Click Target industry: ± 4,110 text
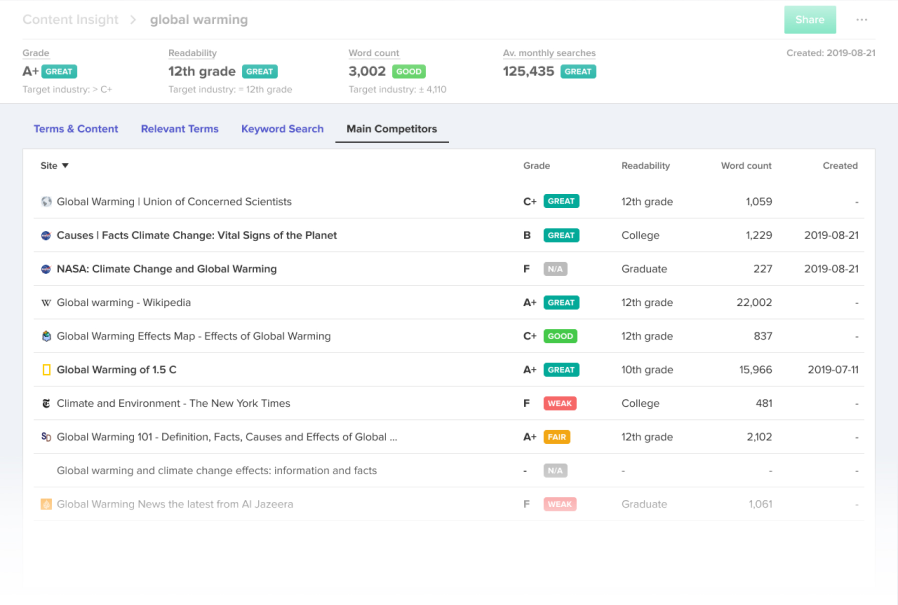The width and height of the screenshot is (898, 605). 397,89
